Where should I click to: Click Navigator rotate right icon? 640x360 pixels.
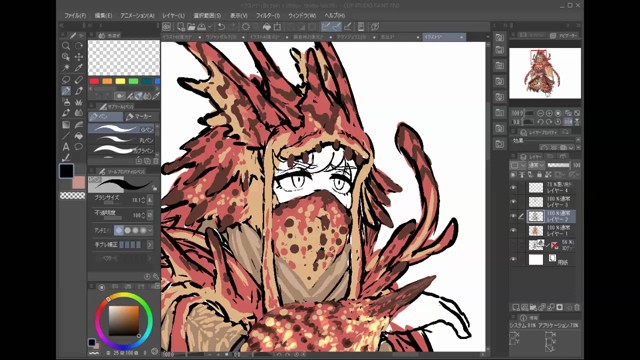[x=549, y=122]
